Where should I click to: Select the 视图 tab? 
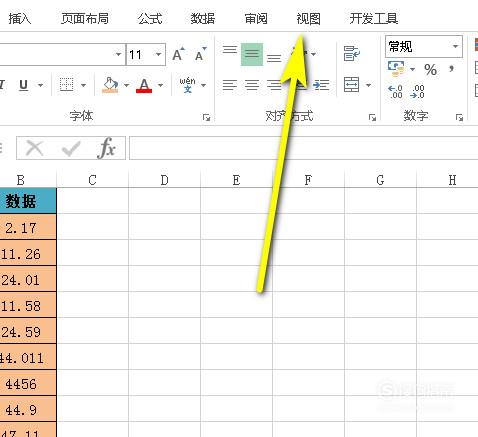308,19
